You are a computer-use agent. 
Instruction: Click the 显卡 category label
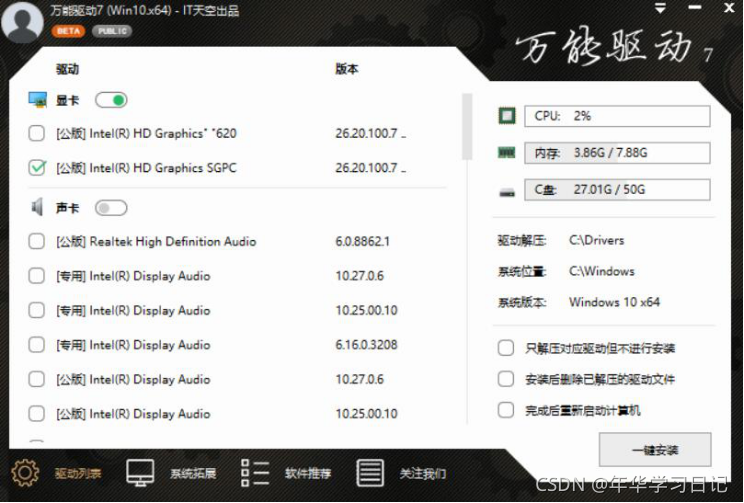tap(67, 100)
